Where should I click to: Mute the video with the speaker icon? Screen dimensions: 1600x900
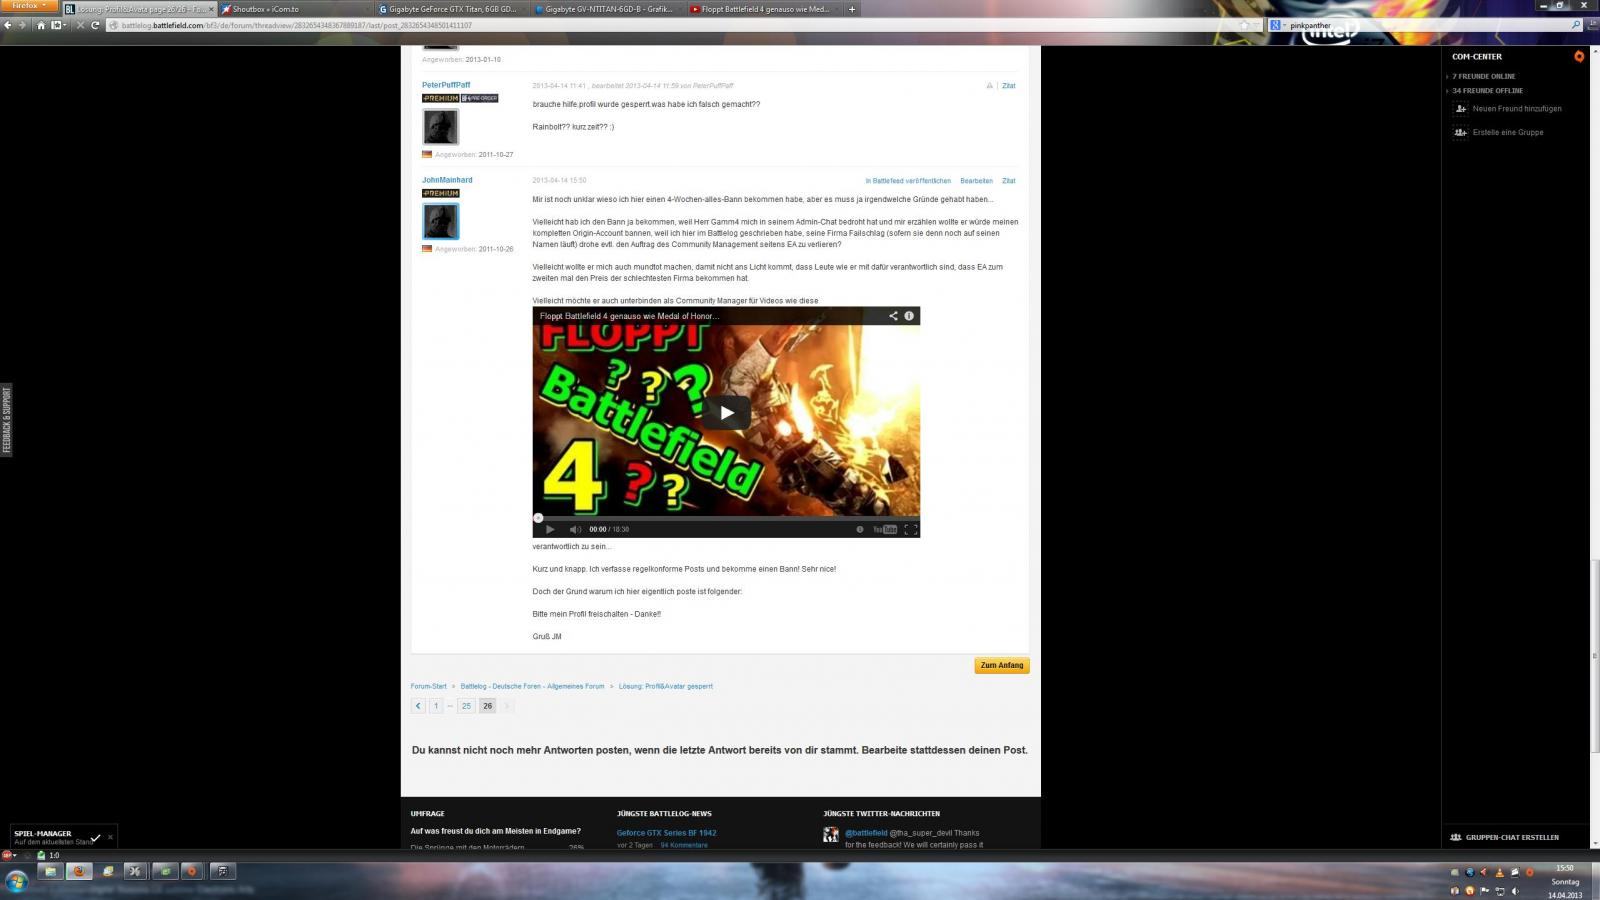coord(575,529)
